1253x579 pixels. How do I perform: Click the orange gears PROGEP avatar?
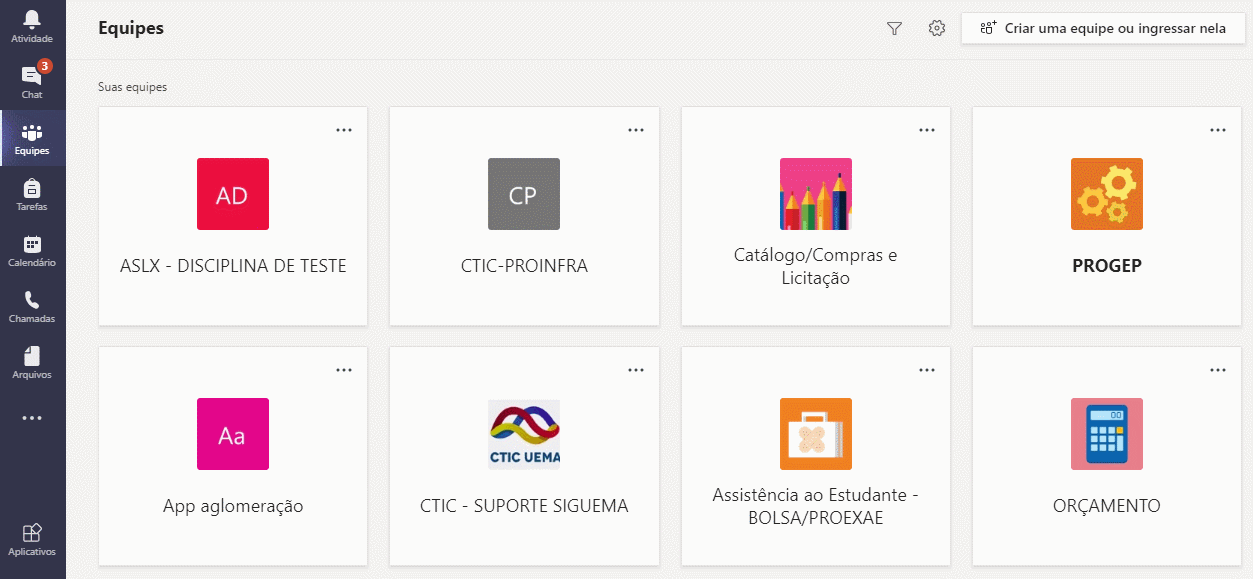pos(1107,194)
